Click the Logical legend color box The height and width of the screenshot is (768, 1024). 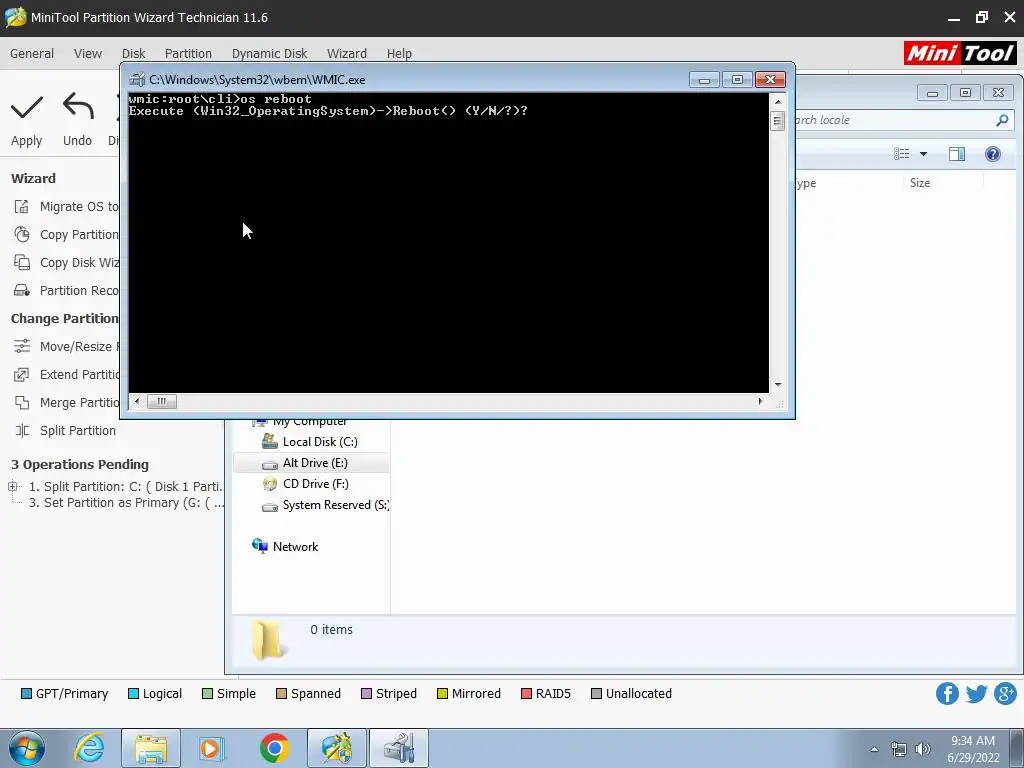[x=133, y=694]
